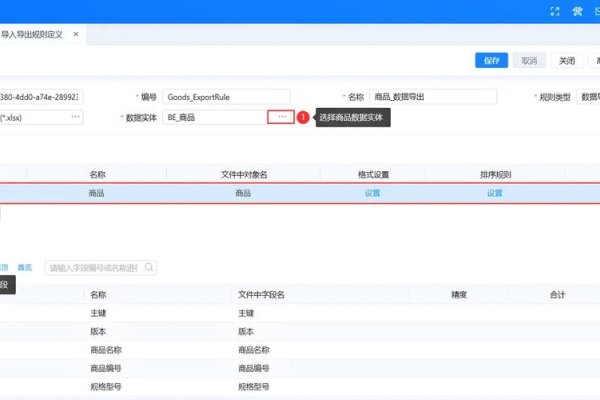Screen dimensions: 600x400
Task: Click the 合计 column header
Action: pyautogui.click(x=557, y=294)
